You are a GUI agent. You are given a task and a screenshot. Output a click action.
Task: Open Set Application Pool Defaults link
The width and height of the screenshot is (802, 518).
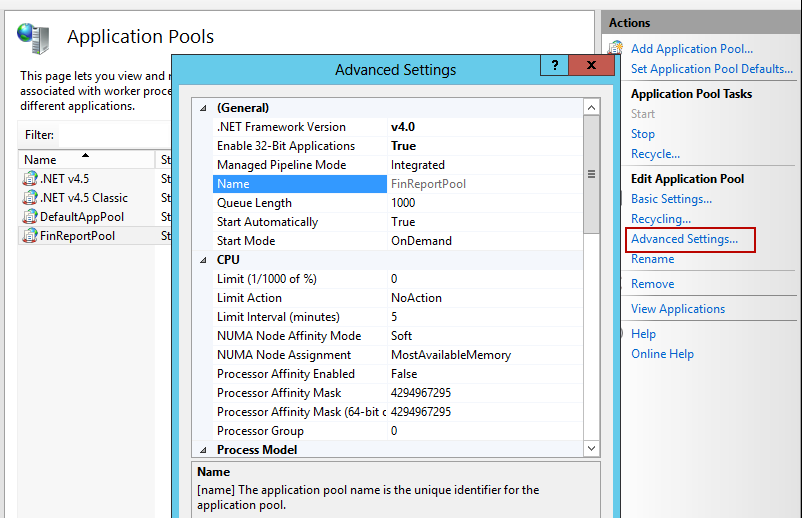[x=711, y=69]
